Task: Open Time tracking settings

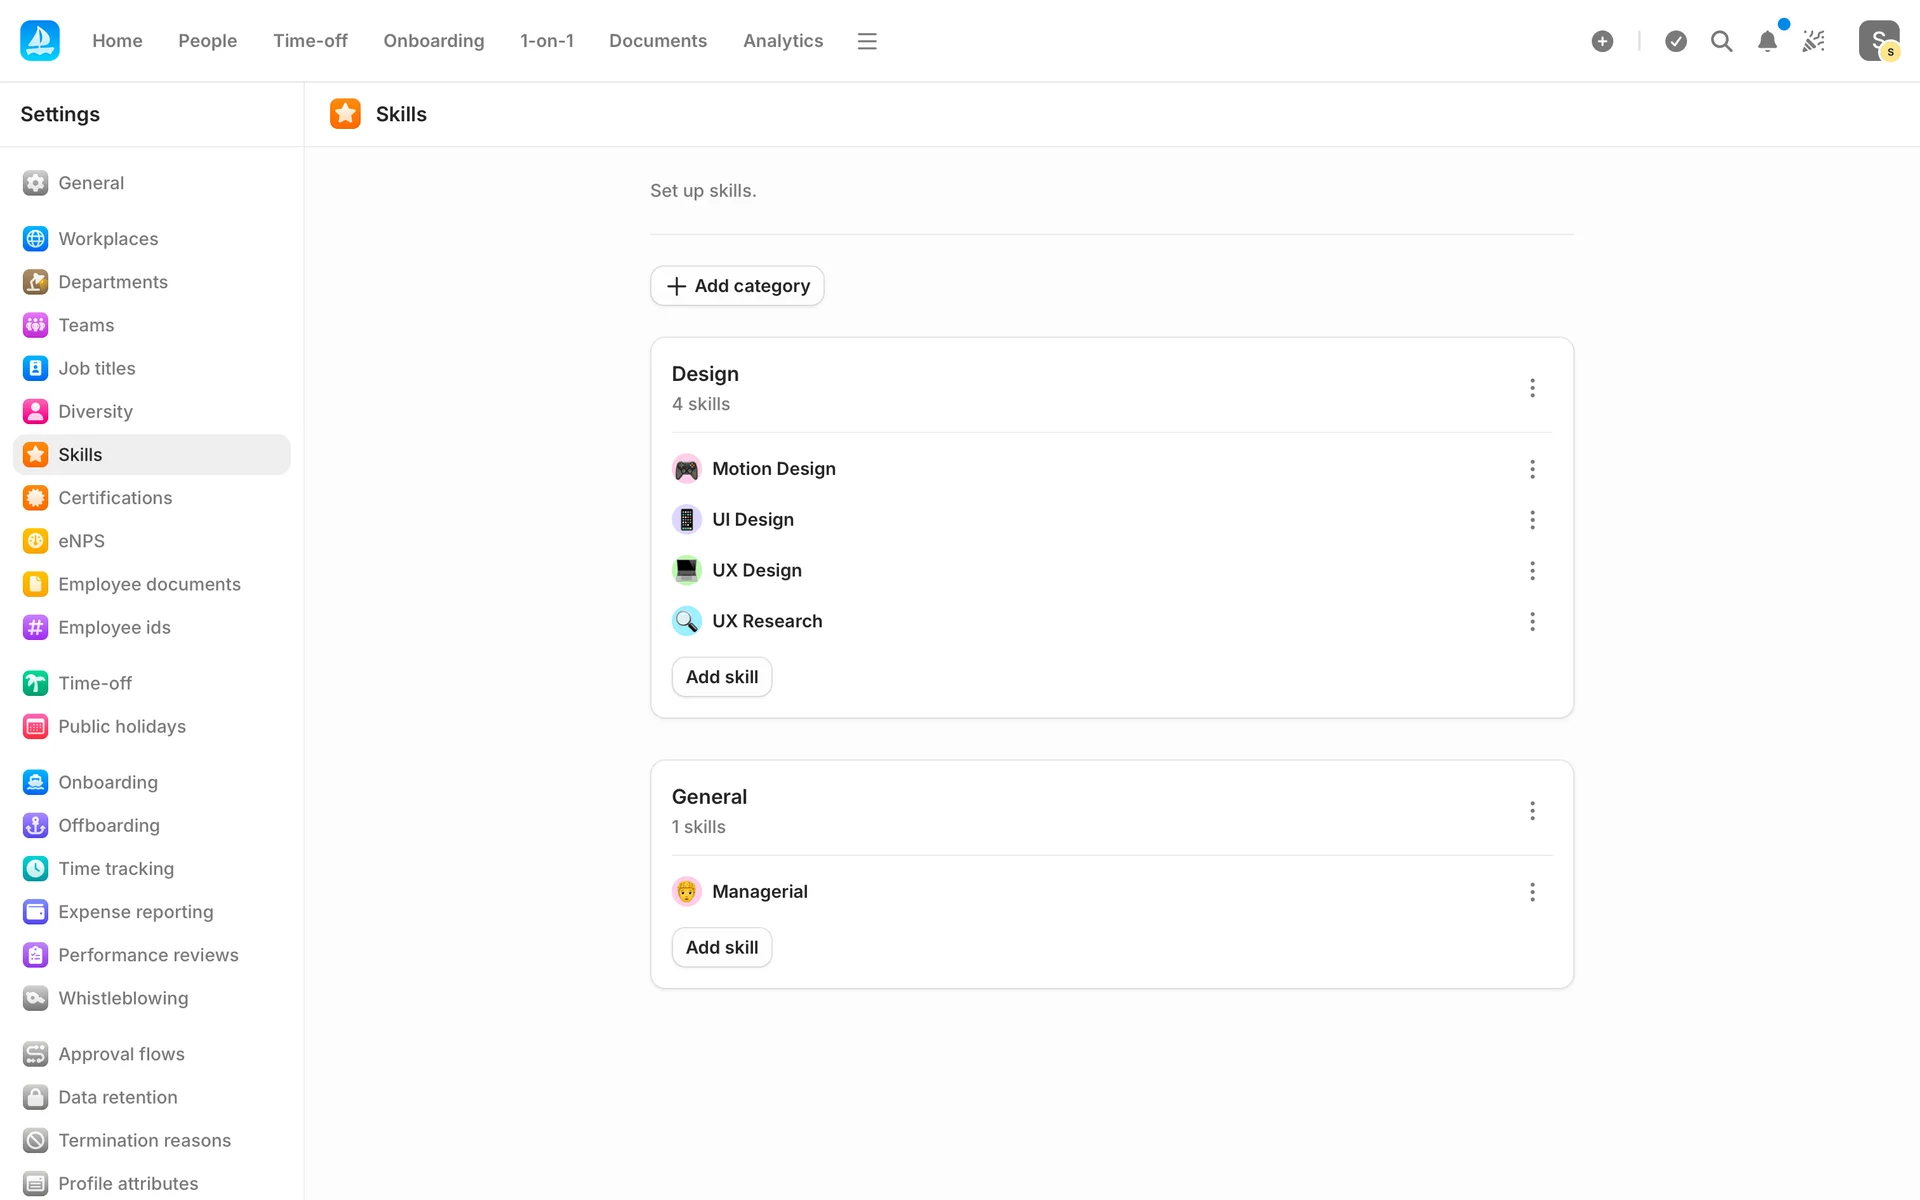Action: tap(116, 869)
